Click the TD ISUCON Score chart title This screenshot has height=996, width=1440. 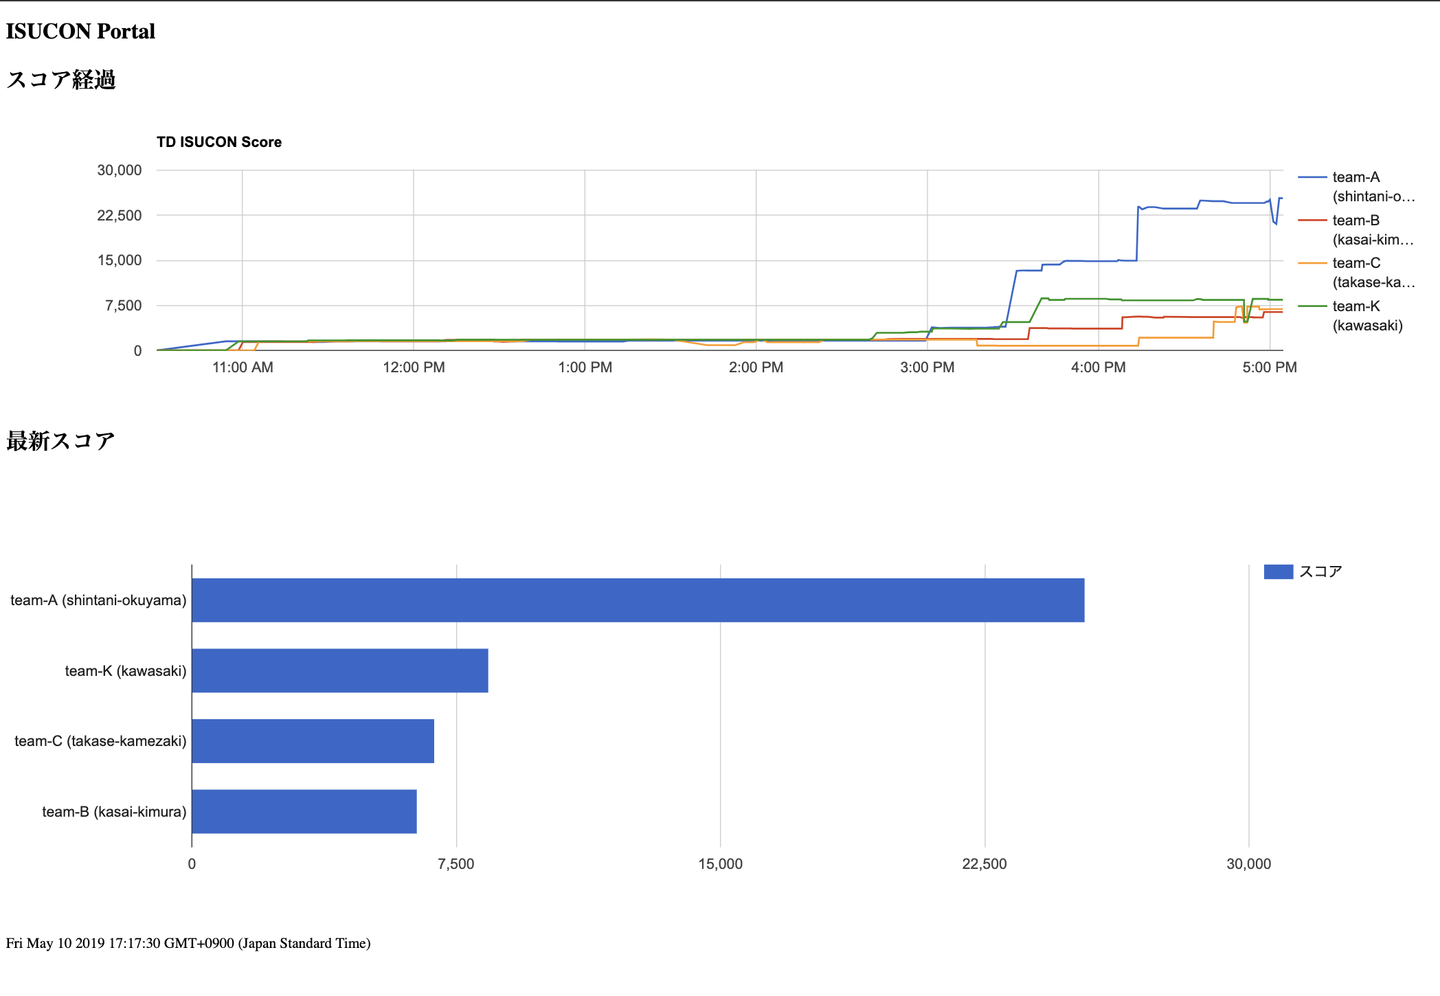click(x=219, y=142)
